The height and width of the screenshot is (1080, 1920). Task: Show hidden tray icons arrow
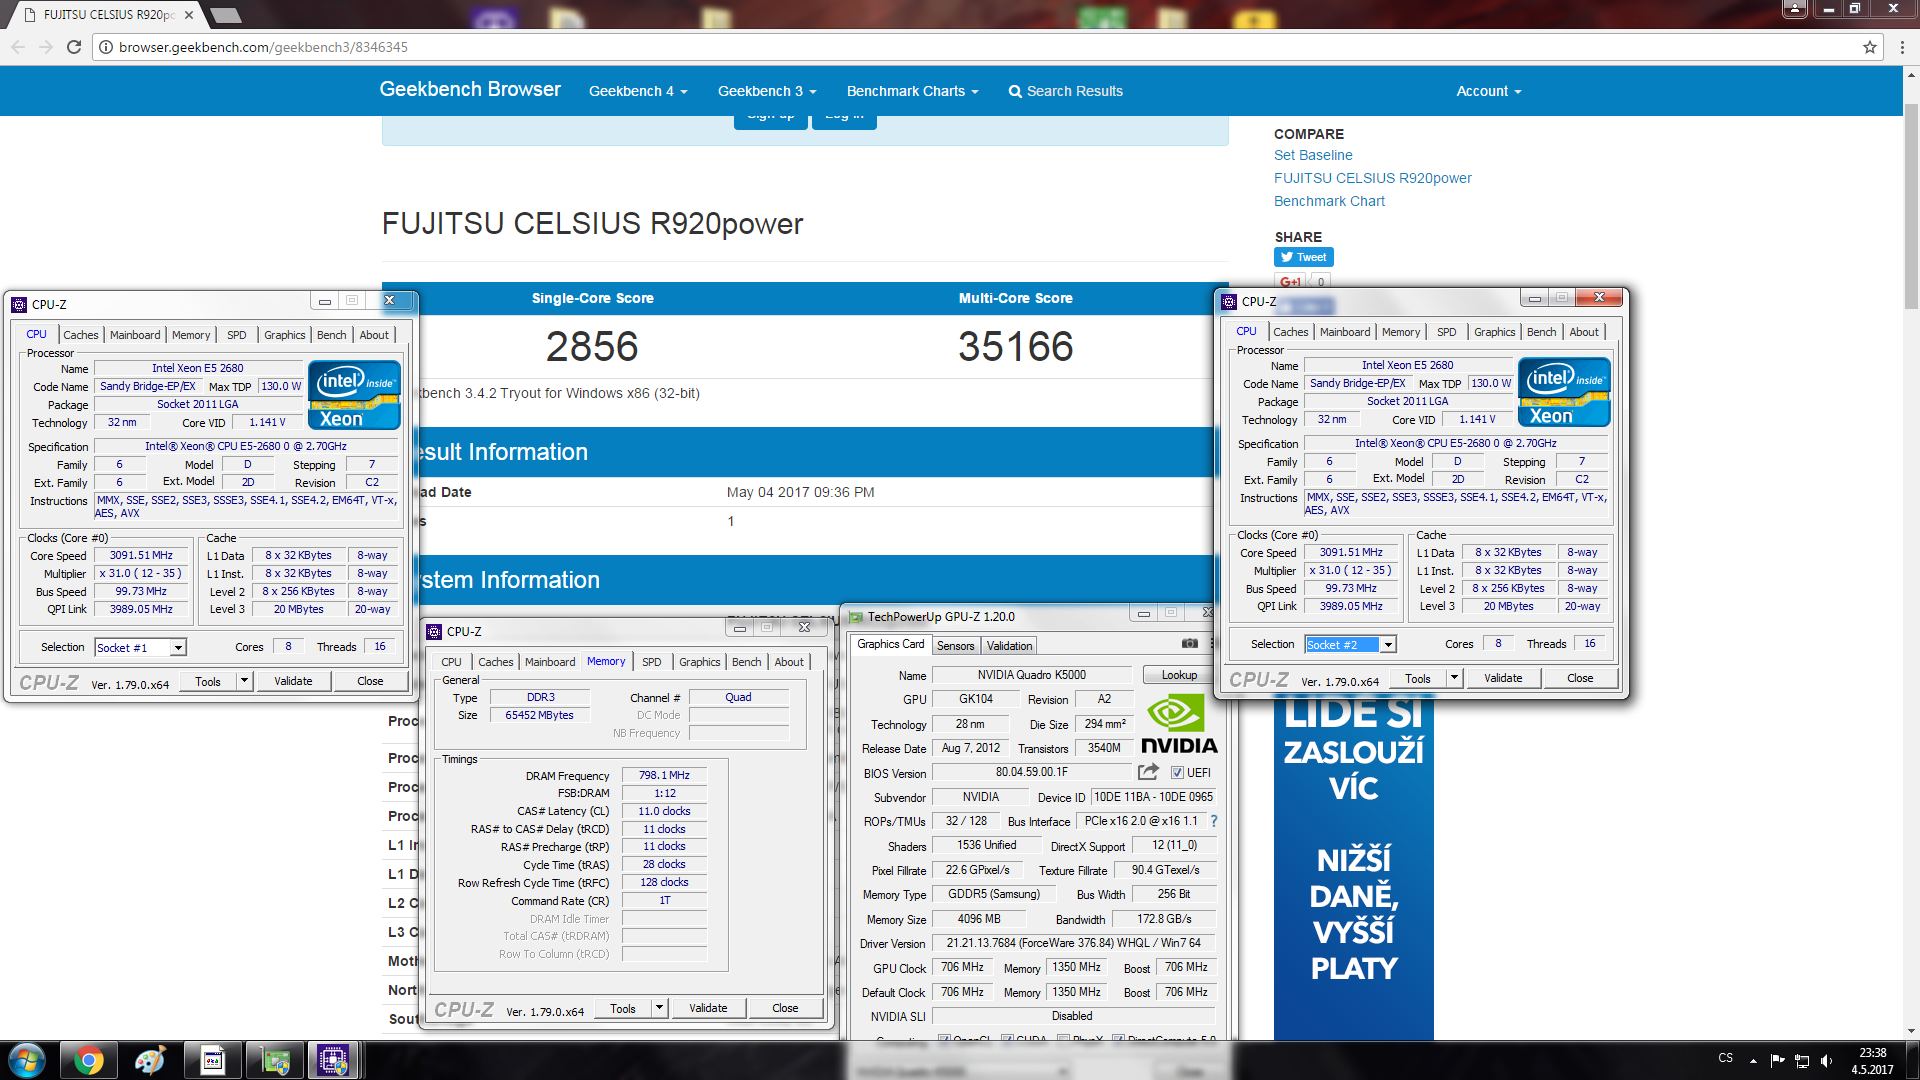1753,1061
